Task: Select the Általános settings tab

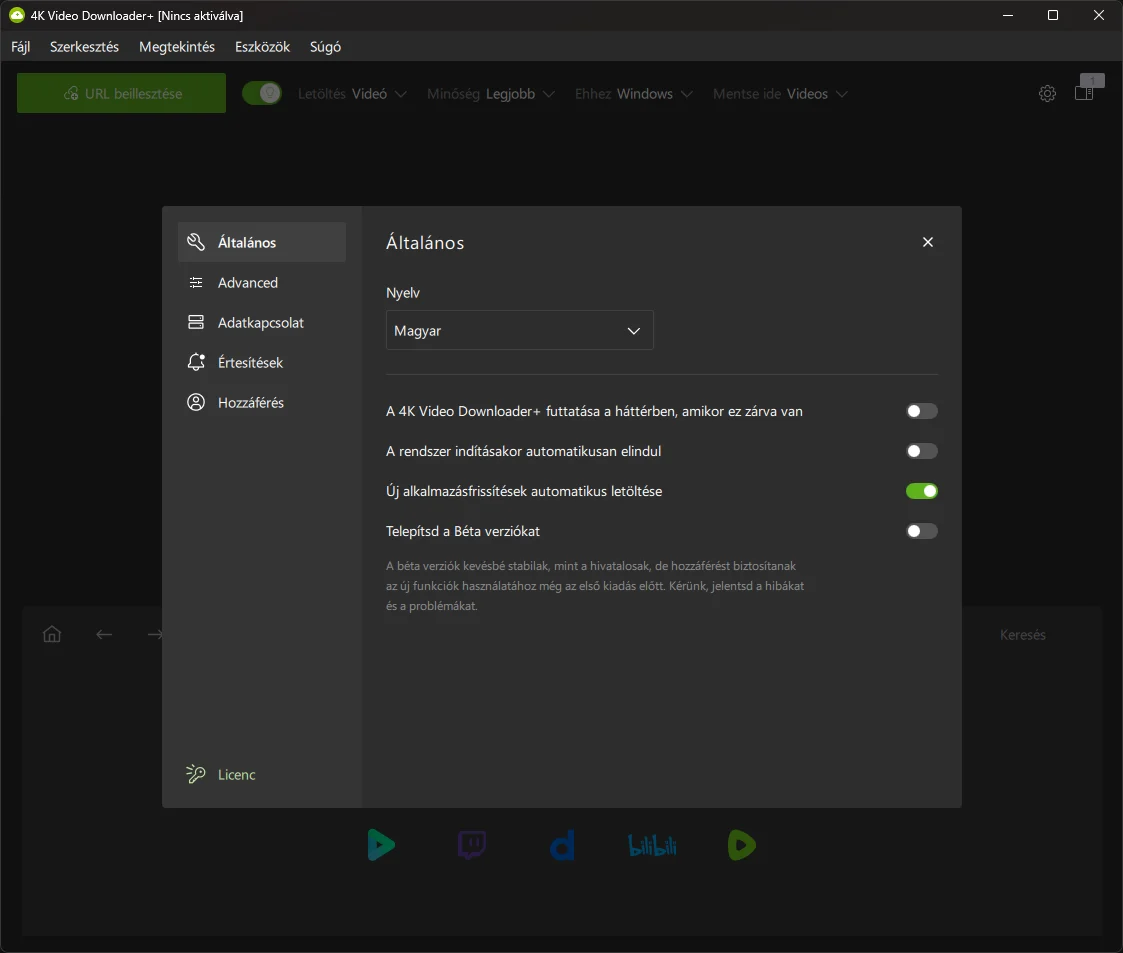Action: point(261,242)
